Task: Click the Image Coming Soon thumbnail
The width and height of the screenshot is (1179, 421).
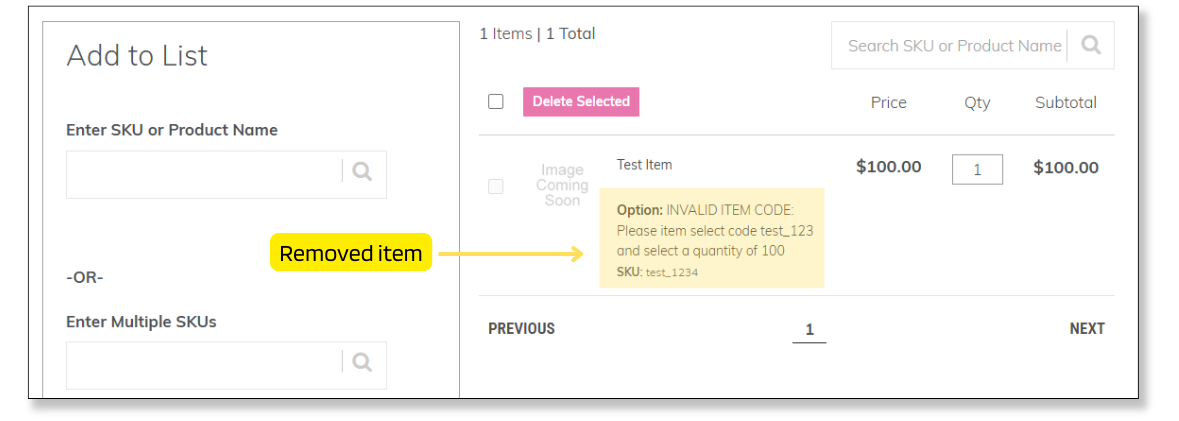Action: [x=562, y=185]
